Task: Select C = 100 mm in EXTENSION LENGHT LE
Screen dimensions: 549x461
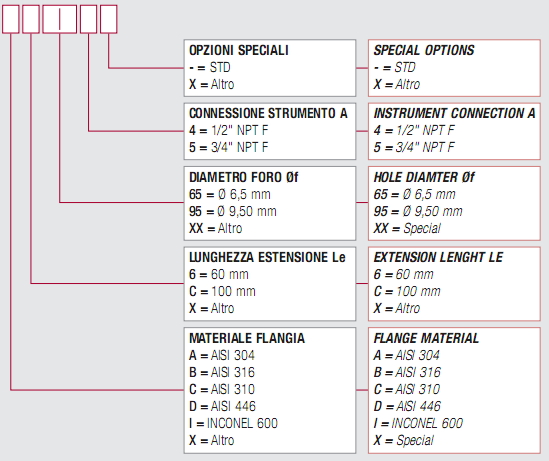Action: pos(407,291)
